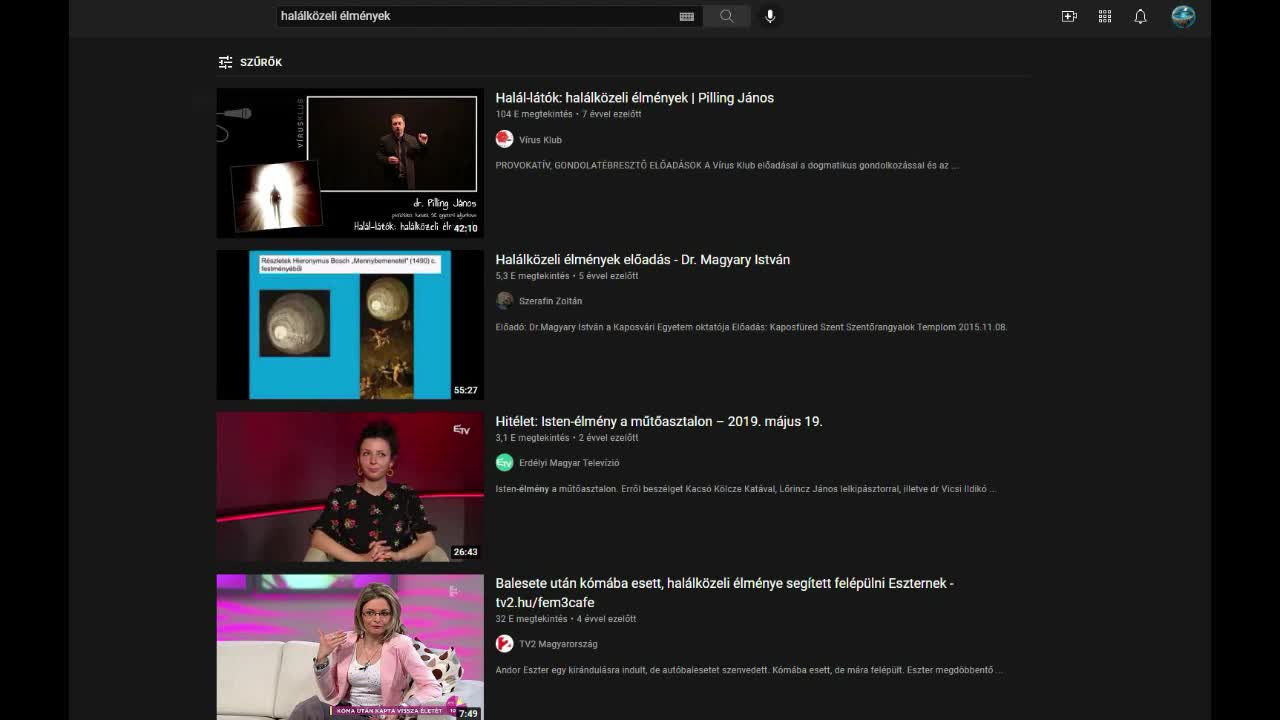Viewport: 1280px width, 720px height.
Task: Open title 'Balesete után kómába esett'
Action: (725, 592)
